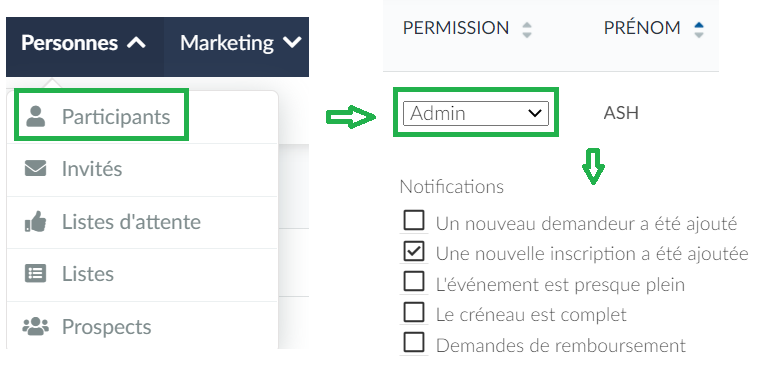This screenshot has width=767, height=380.
Task: Expand the Marketing menu chevron
Action: pos(292,43)
